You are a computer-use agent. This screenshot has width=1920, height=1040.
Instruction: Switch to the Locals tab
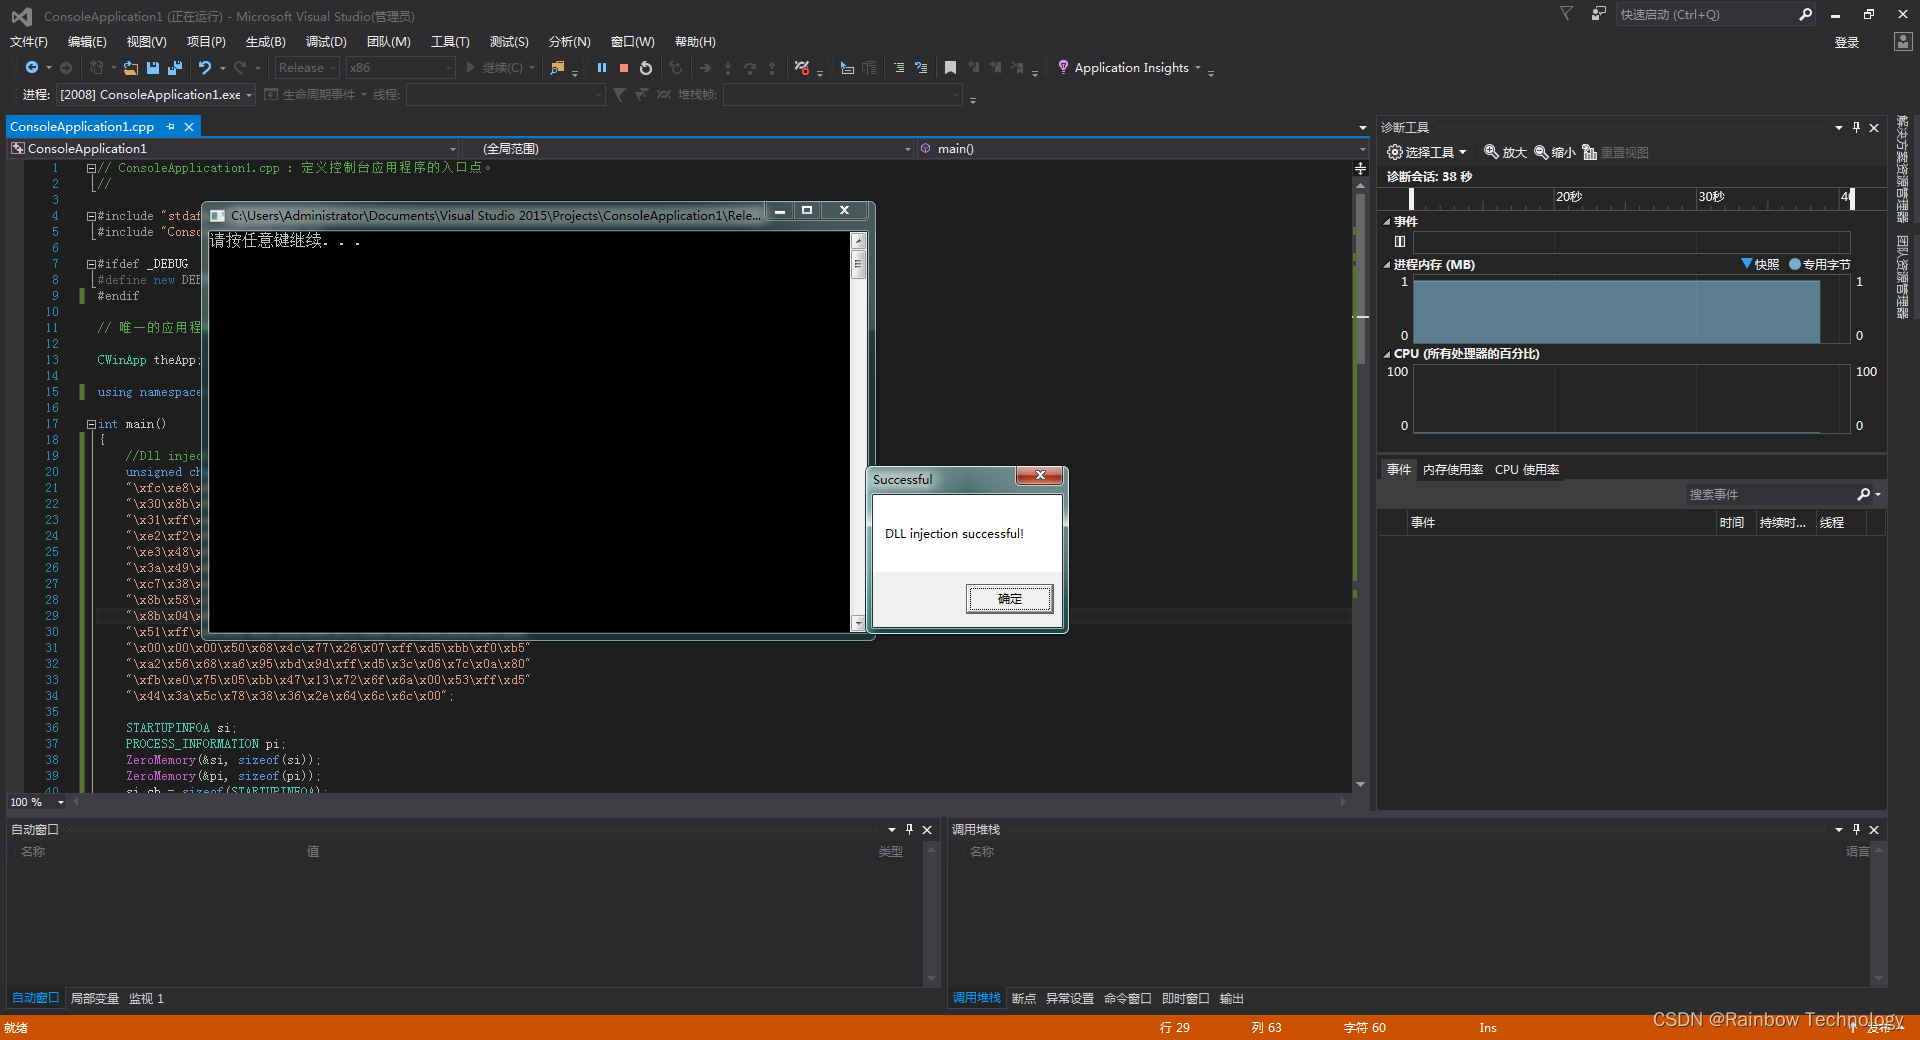[x=95, y=999]
